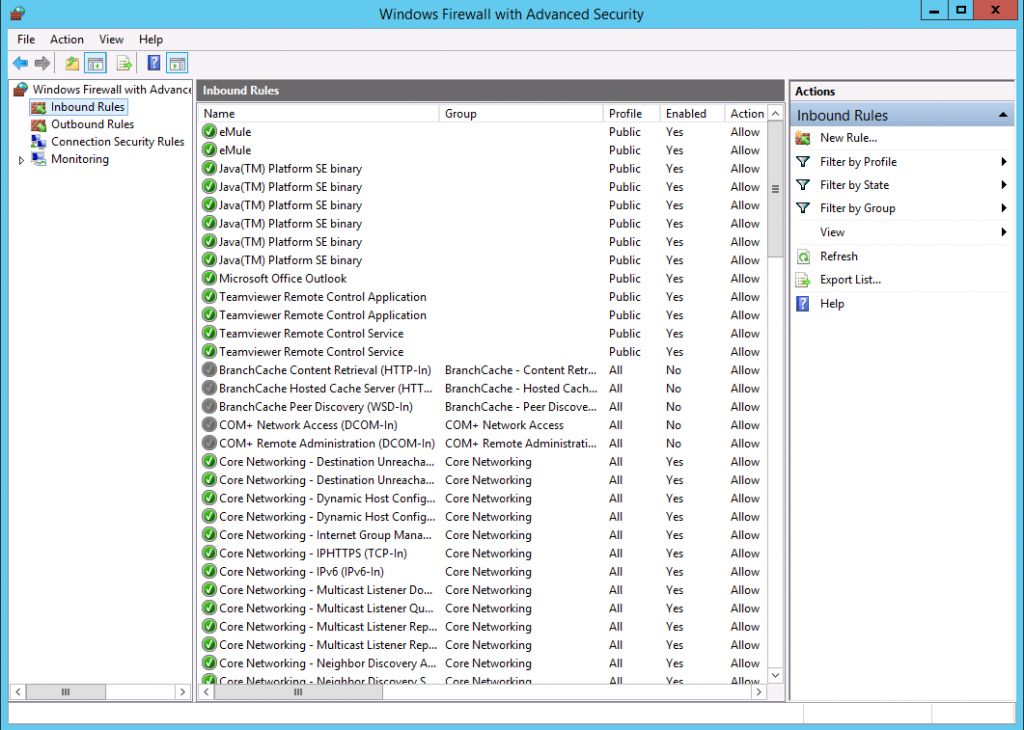This screenshot has width=1024, height=730.
Task: Open the Filter by Profile submenu
Action: pyautogui.click(x=857, y=161)
